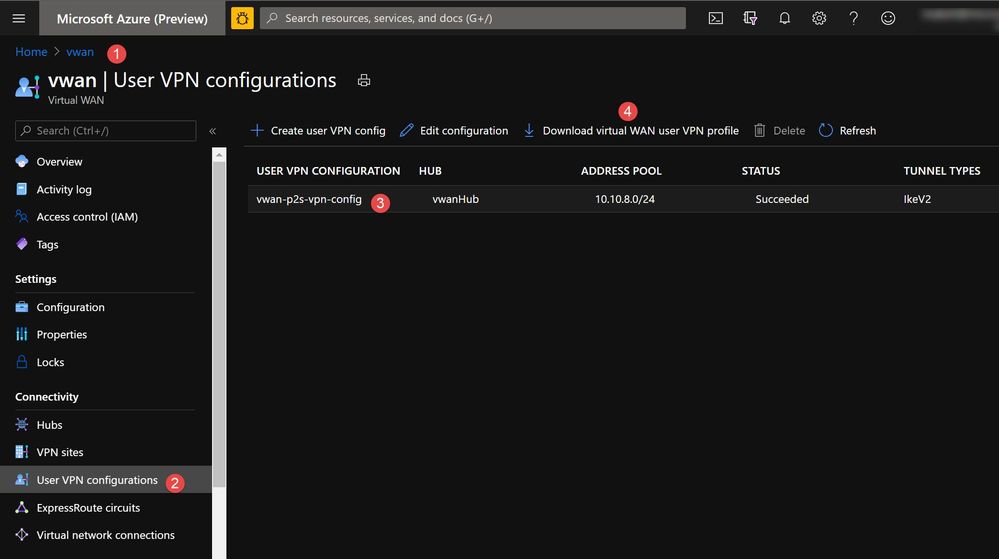Image resolution: width=999 pixels, height=559 pixels.
Task: Focus the global search resources box
Action: [x=473, y=18]
